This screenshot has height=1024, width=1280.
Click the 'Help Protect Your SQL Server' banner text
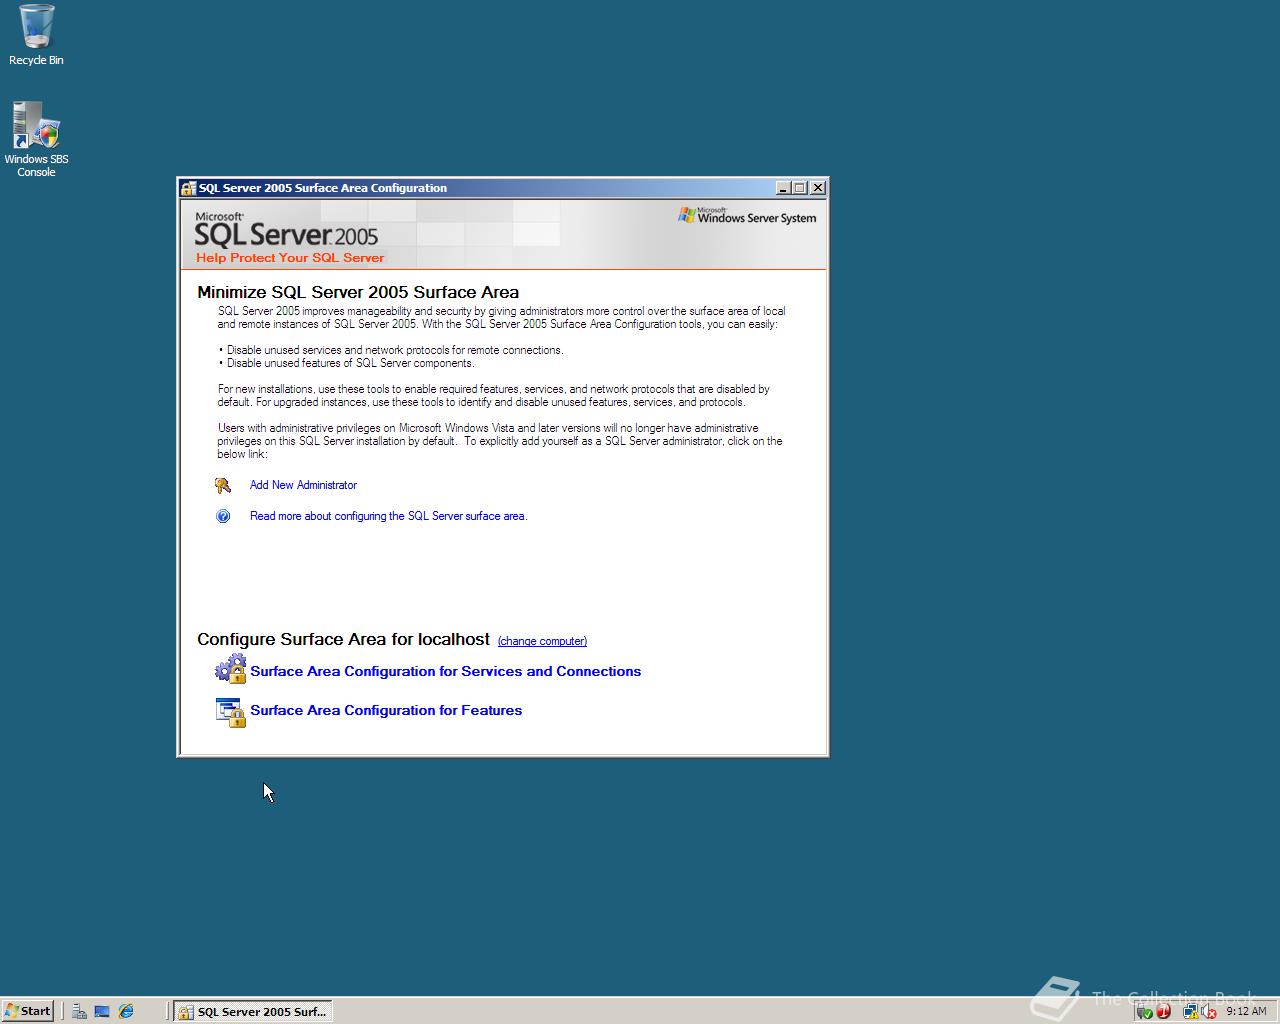[290, 258]
